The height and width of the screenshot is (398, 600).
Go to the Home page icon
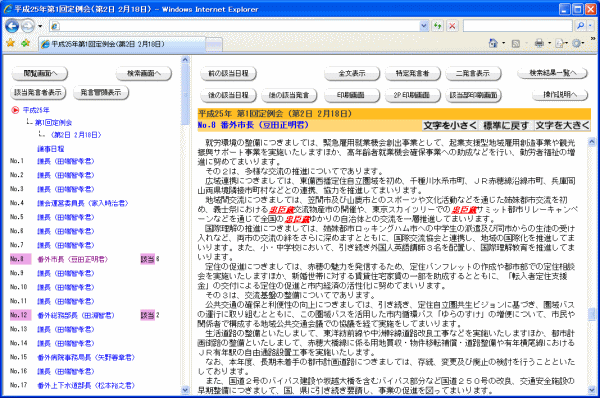(493, 43)
